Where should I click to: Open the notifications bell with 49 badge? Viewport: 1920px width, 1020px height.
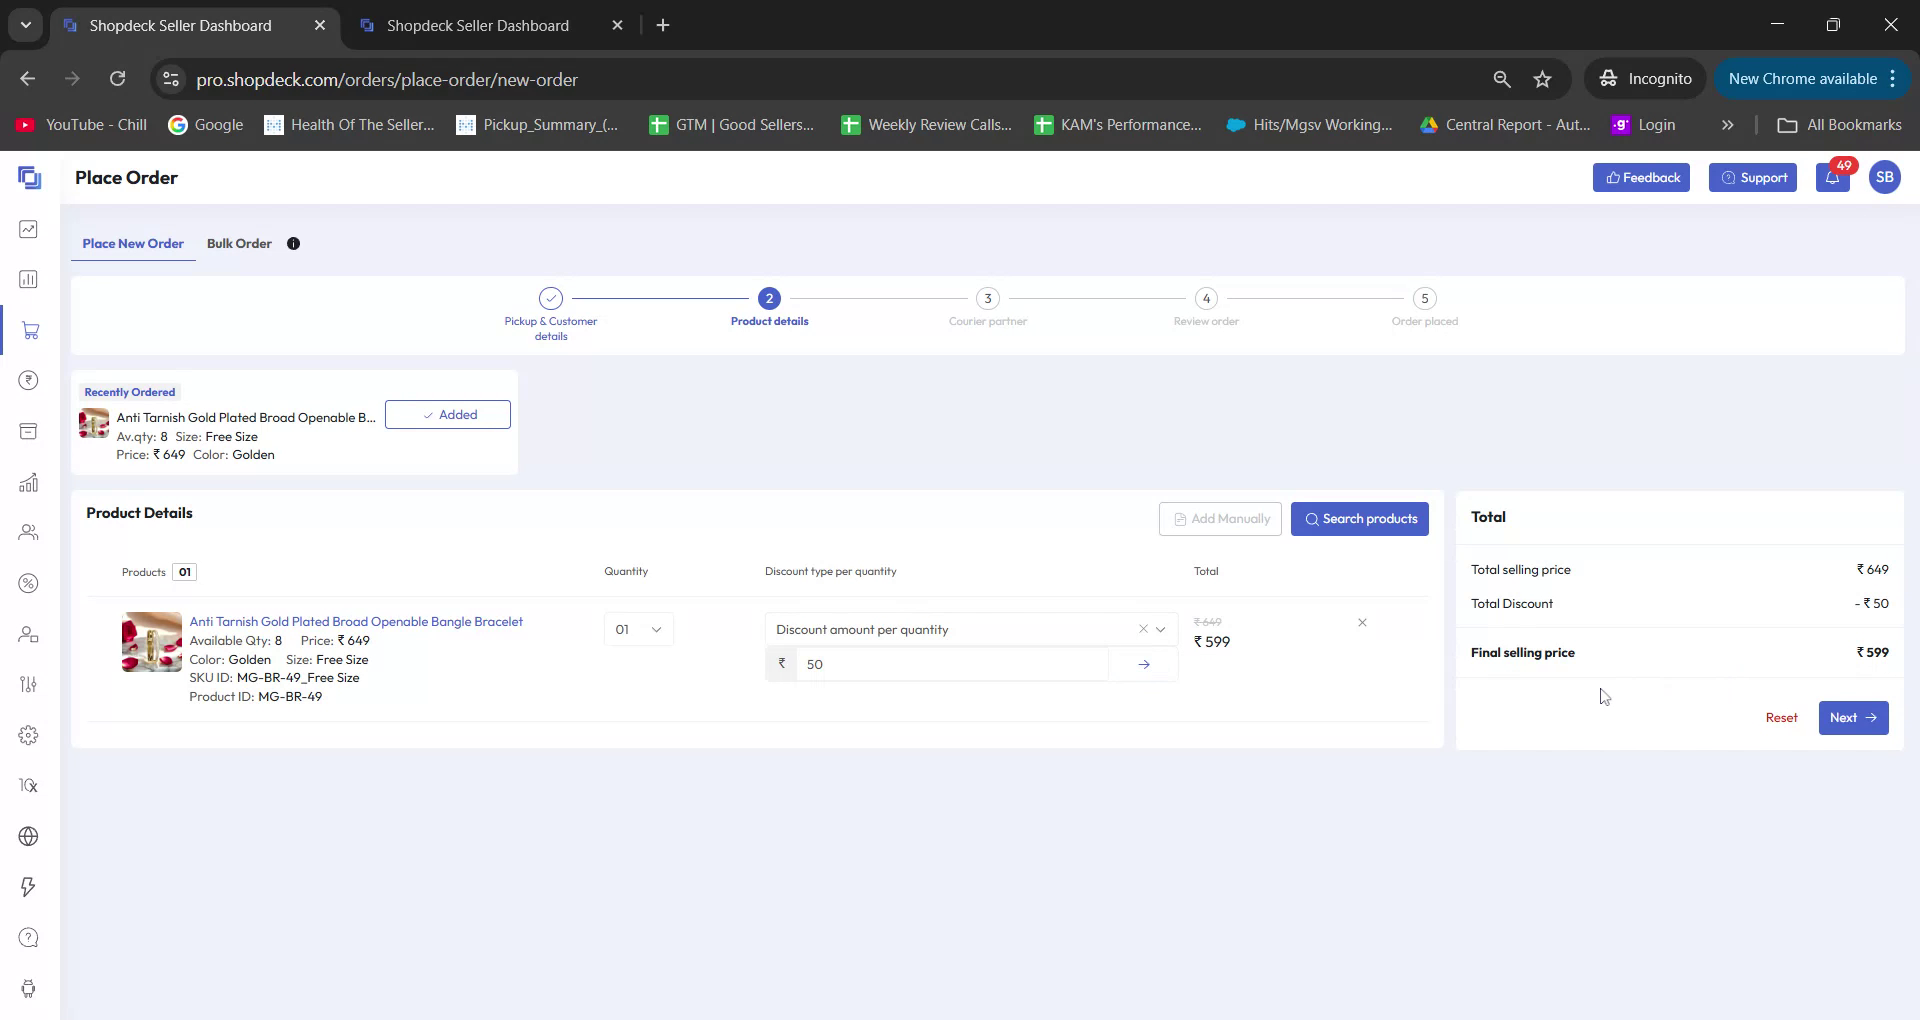click(1833, 177)
